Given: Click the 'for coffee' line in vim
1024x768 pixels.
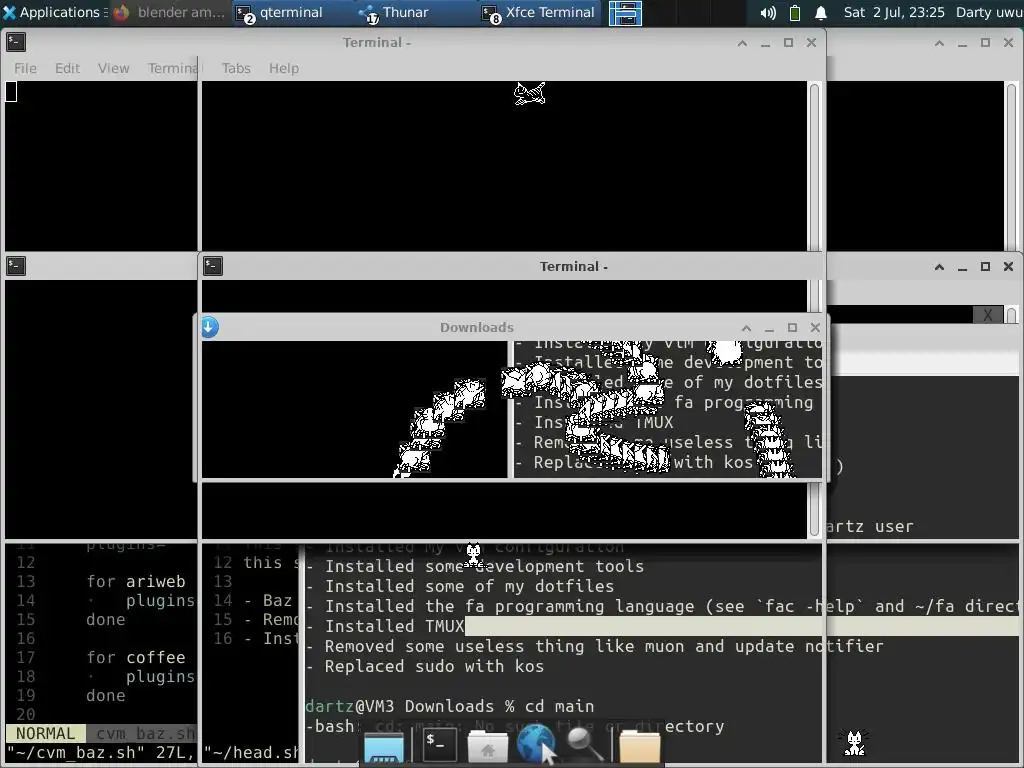Looking at the screenshot, I should pos(136,658).
